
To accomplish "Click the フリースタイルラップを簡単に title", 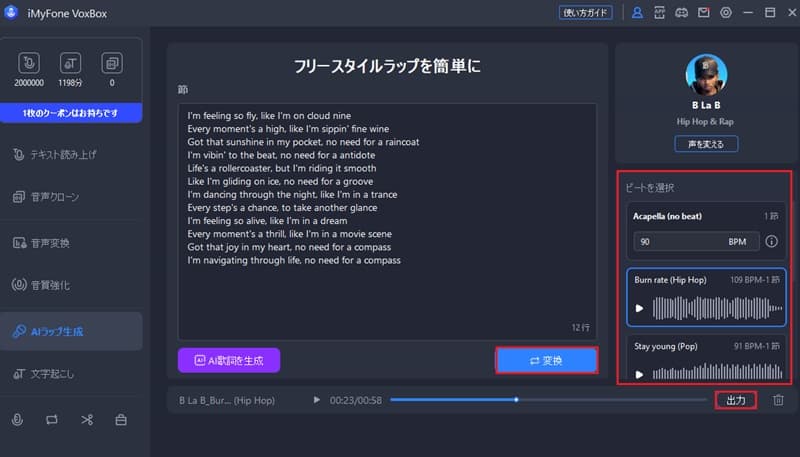I will pos(387,66).
